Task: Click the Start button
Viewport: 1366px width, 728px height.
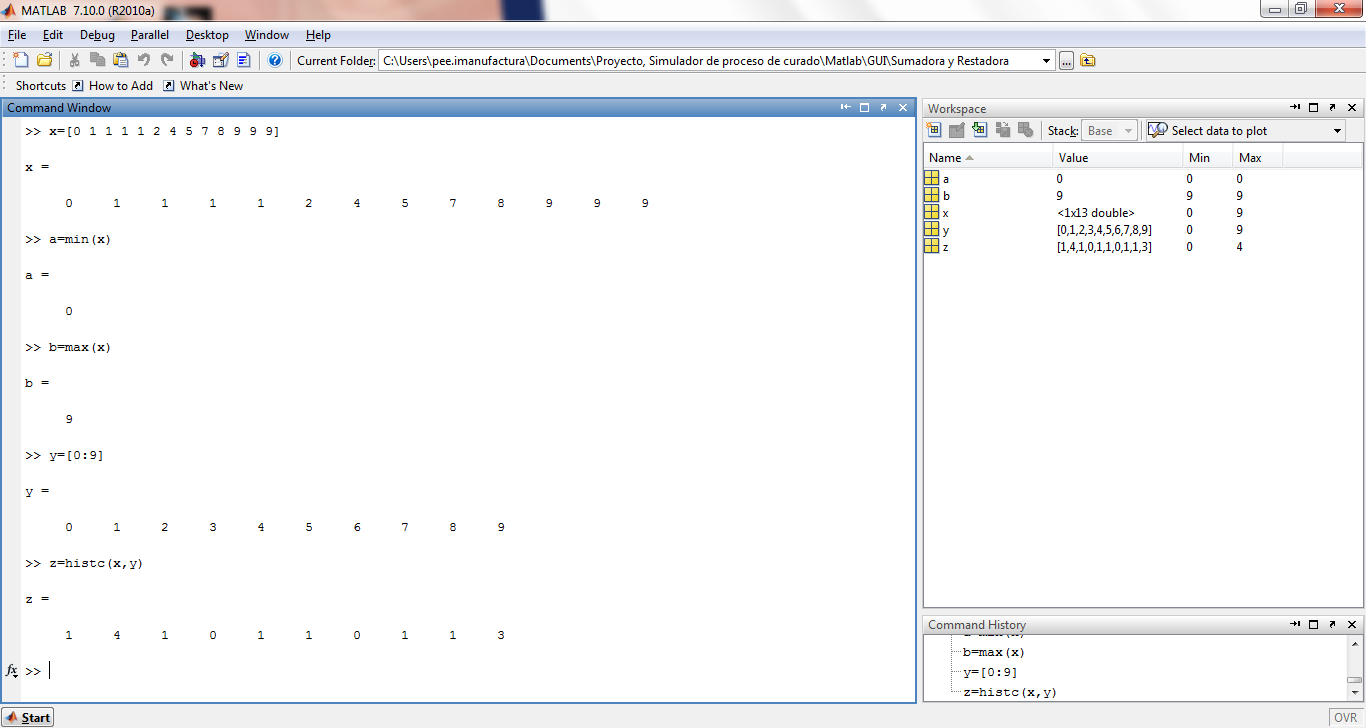Action: 28,717
